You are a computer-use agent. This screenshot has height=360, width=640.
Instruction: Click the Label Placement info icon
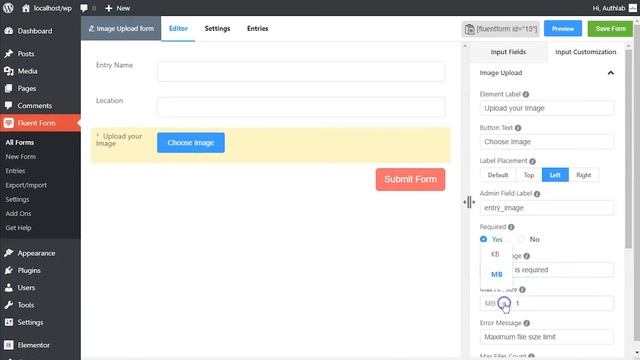(x=532, y=161)
